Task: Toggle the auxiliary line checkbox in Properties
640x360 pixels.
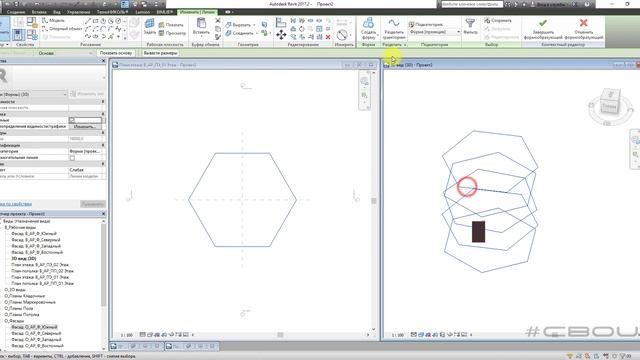Action: coord(72,158)
